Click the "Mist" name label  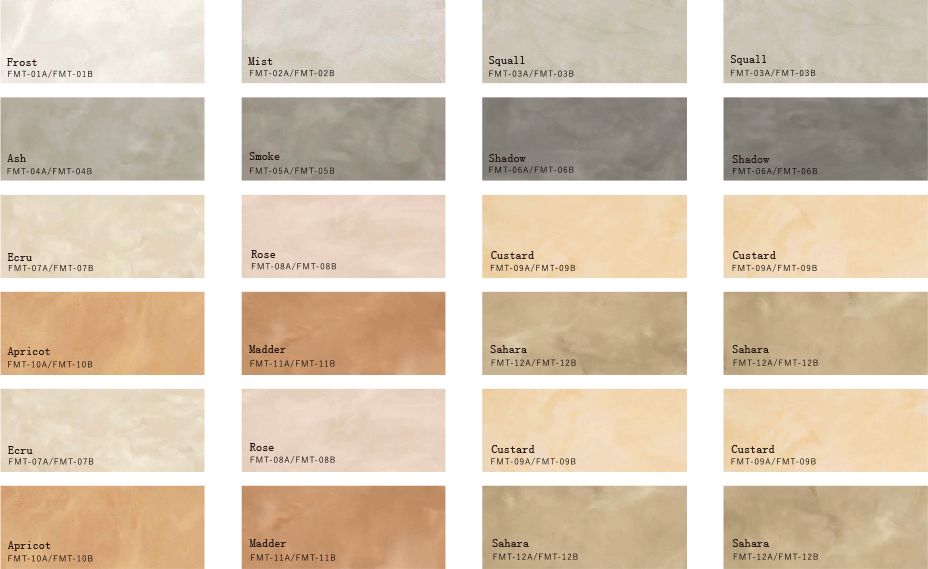(260, 61)
